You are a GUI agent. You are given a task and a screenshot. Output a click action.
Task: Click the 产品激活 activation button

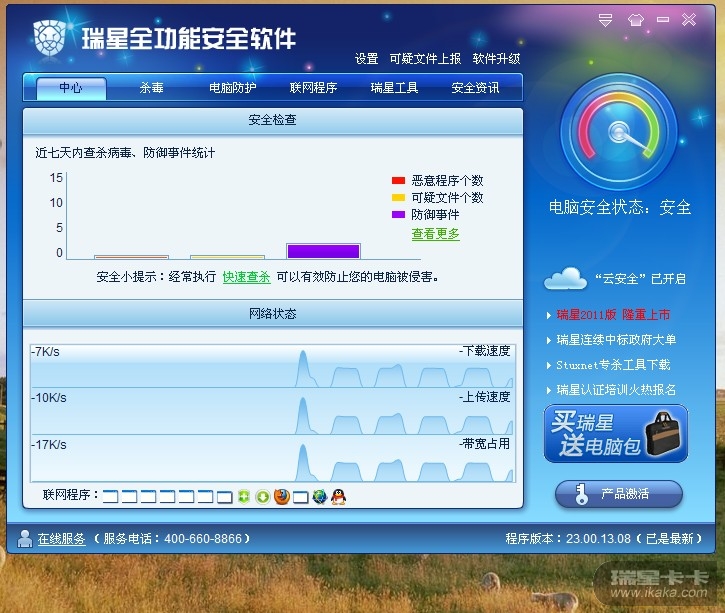click(619, 494)
